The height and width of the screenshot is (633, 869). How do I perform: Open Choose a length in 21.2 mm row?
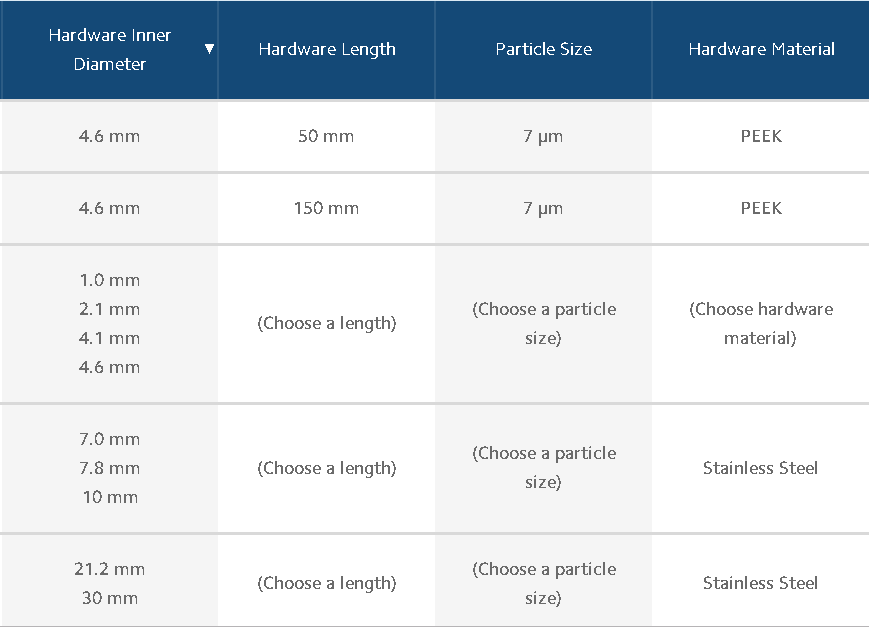point(327,584)
